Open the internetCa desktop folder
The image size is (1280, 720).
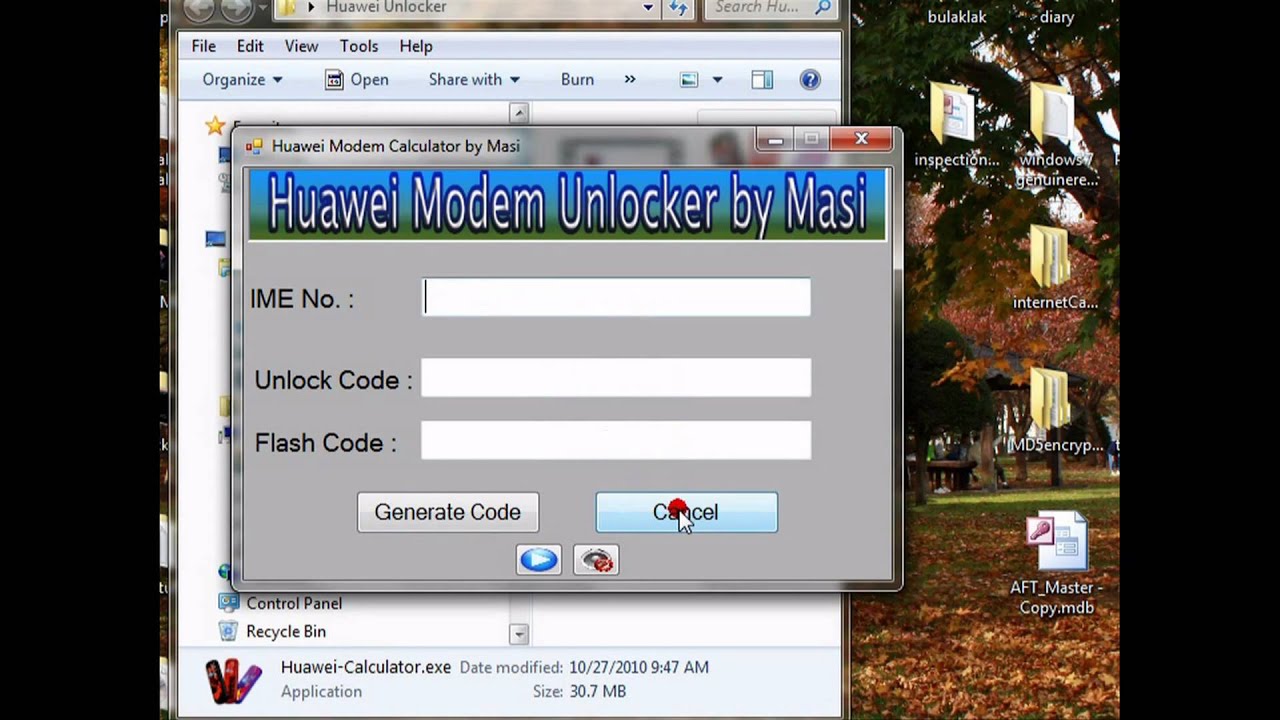[x=1049, y=257]
